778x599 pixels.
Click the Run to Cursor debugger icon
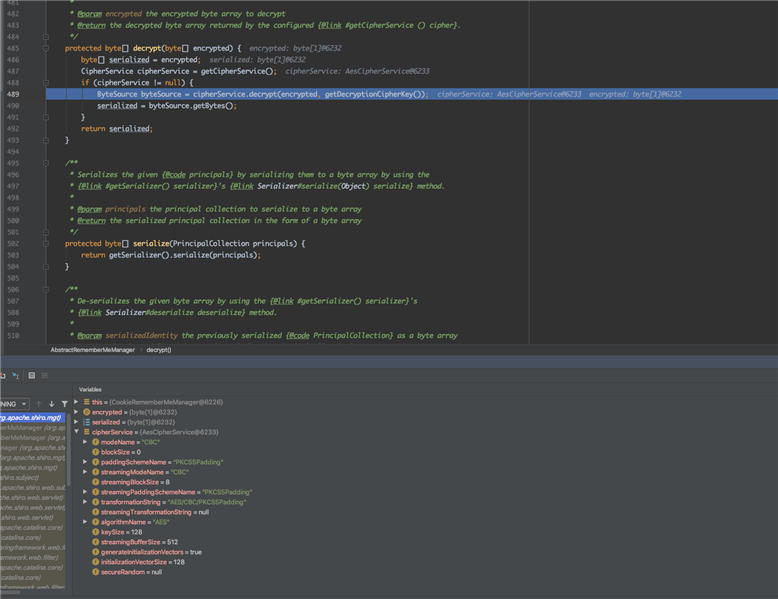click(15, 376)
